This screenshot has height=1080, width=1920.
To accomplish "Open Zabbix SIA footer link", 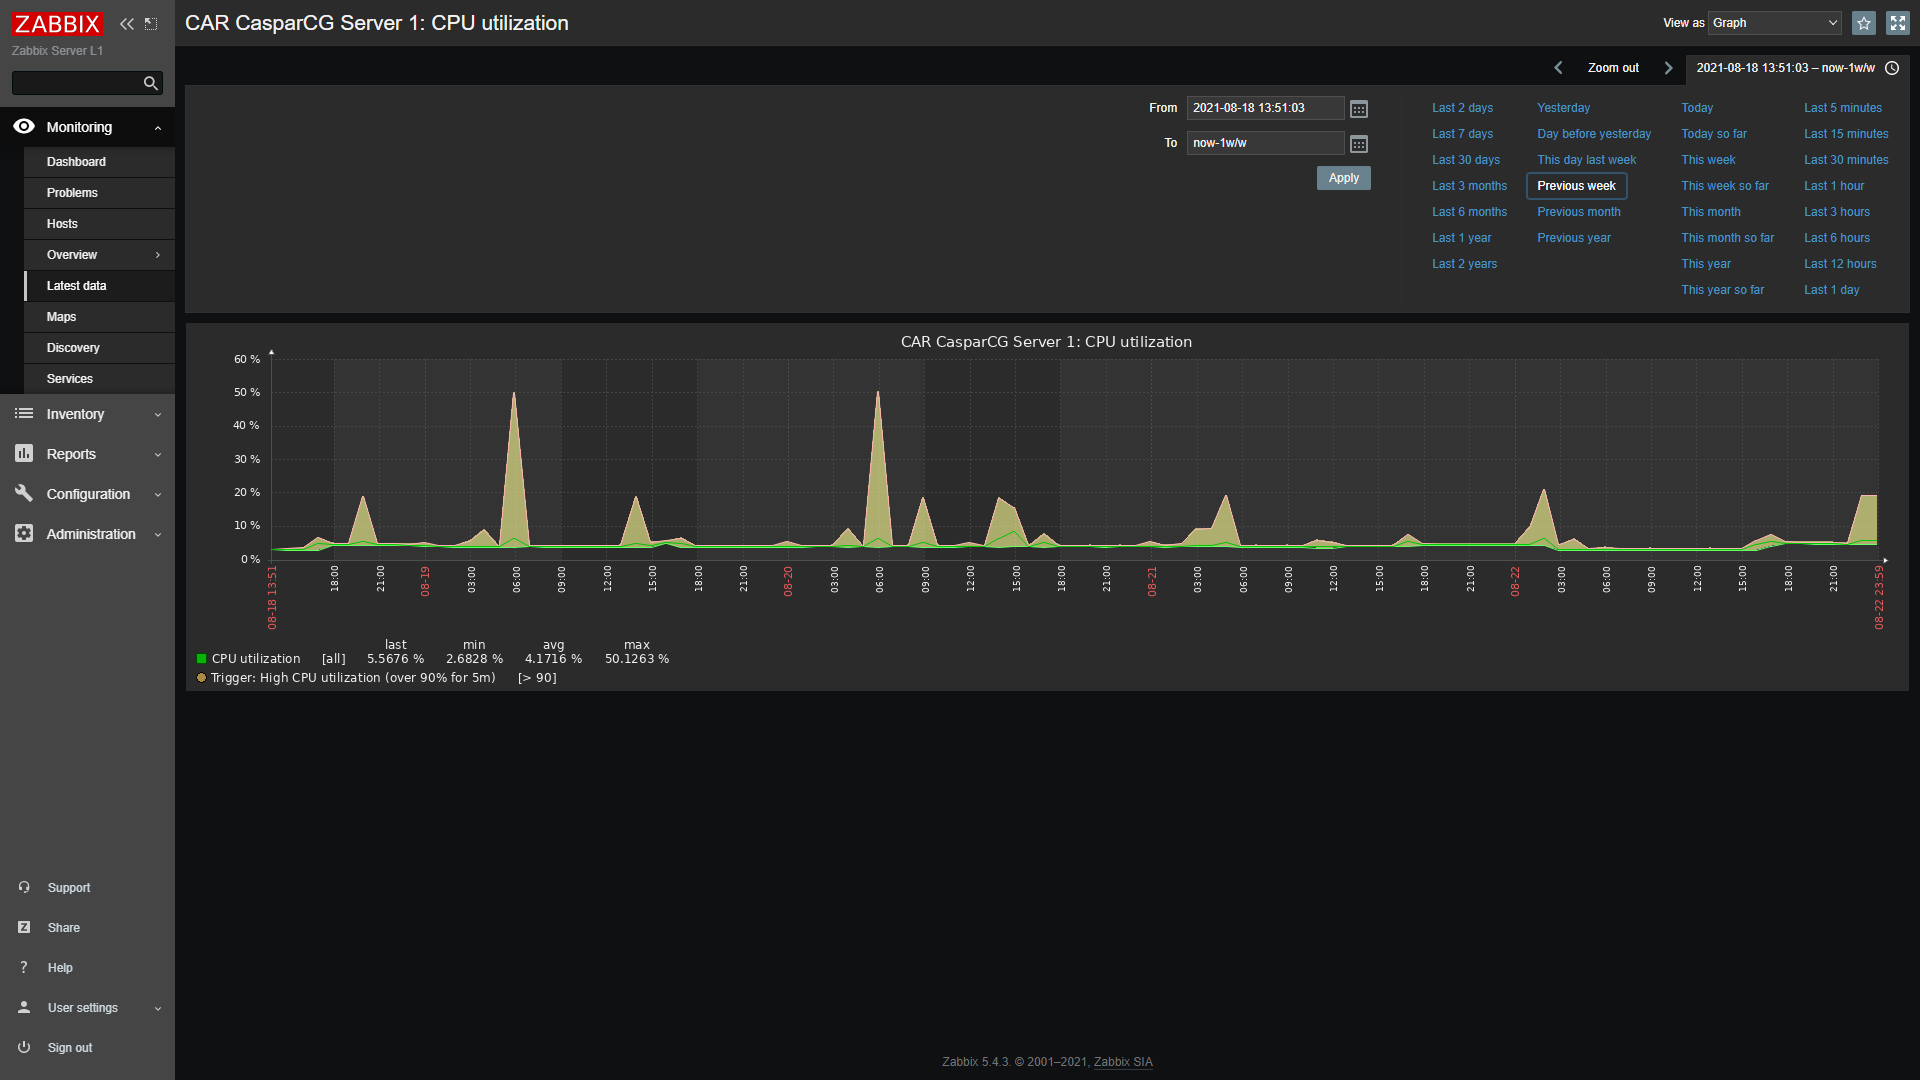I will pyautogui.click(x=1123, y=1062).
